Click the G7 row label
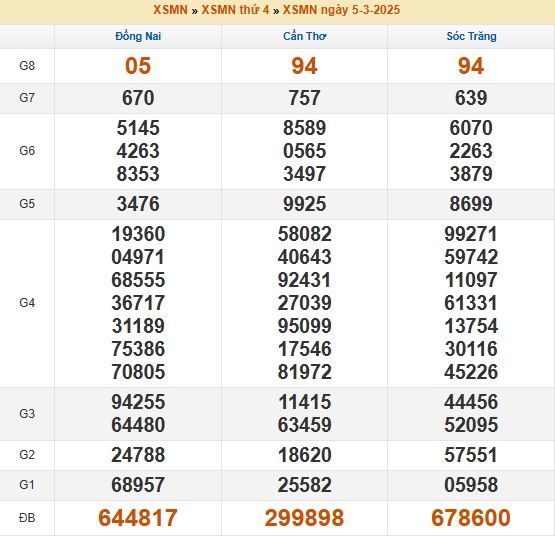The image size is (555, 539). [27, 98]
